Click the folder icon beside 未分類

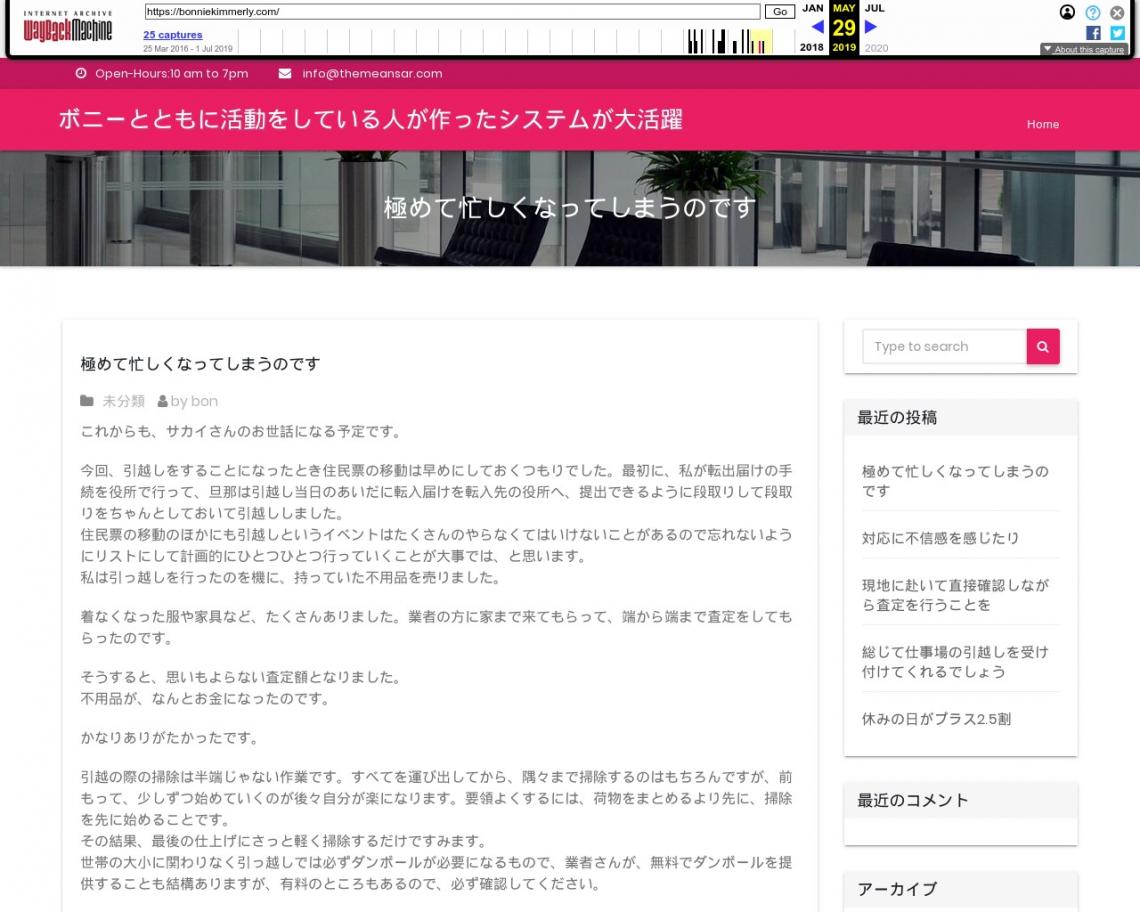point(87,401)
